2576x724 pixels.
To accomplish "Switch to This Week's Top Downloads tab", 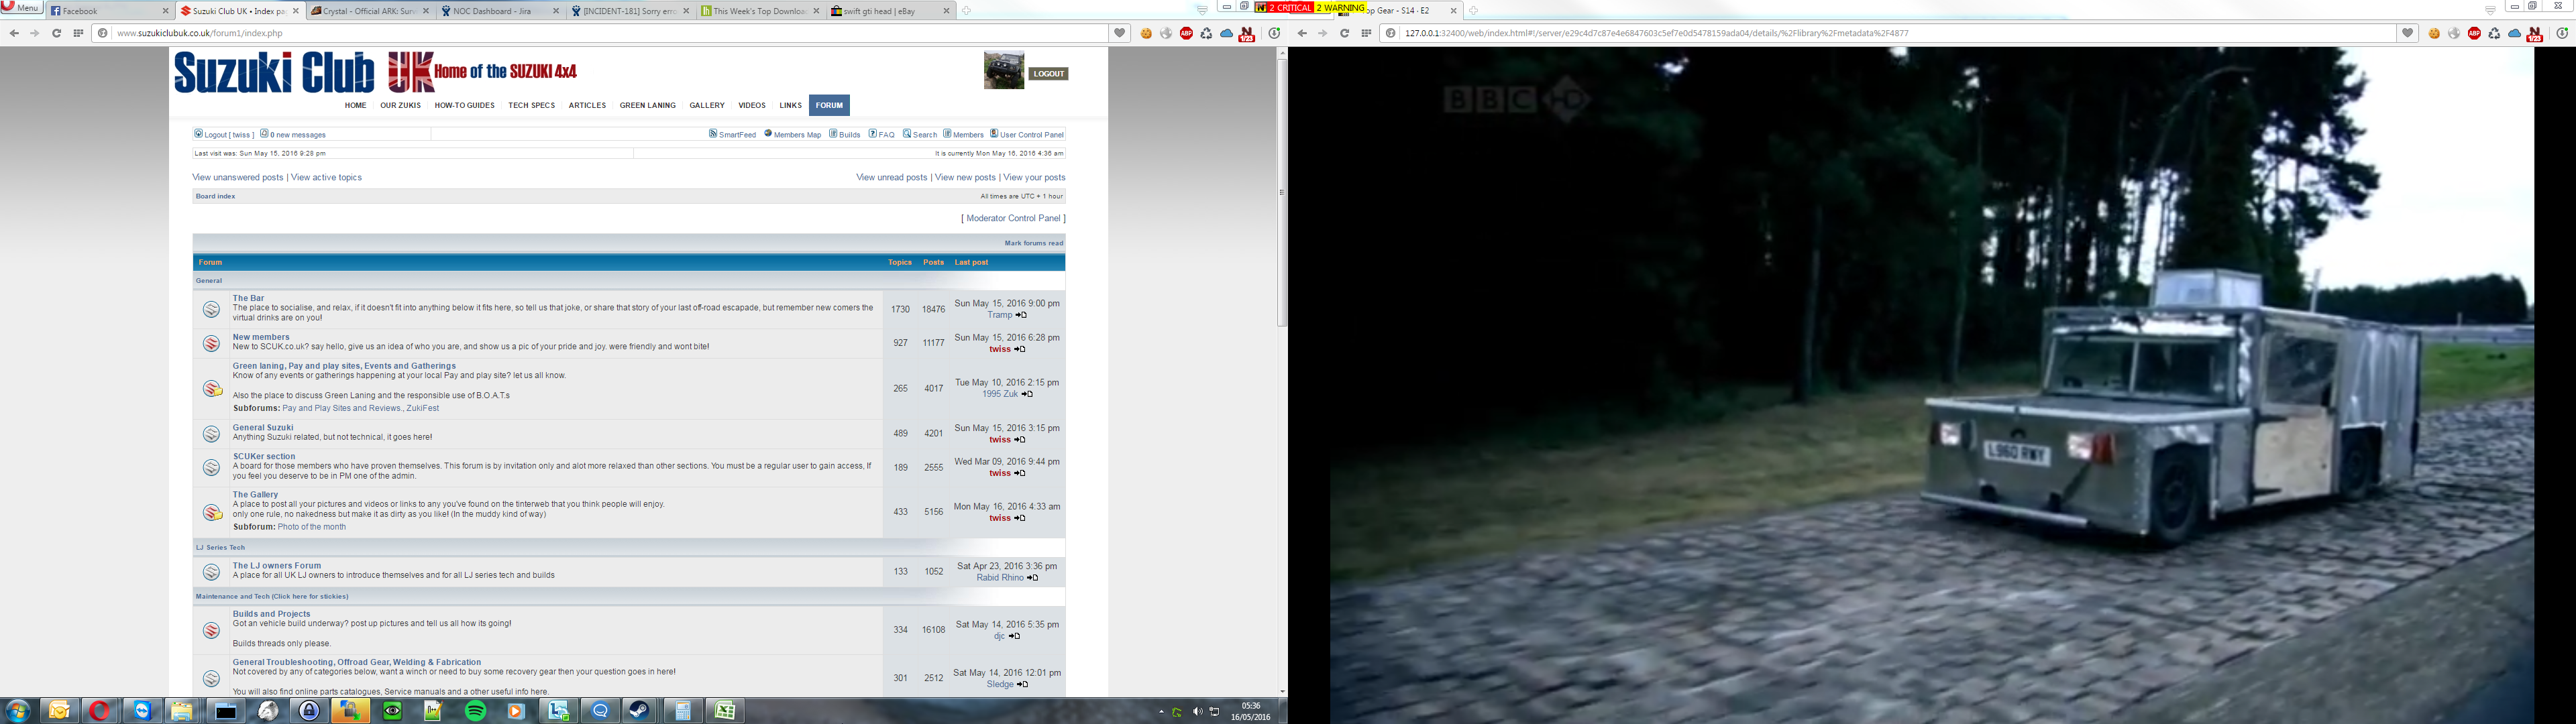I will point(760,11).
